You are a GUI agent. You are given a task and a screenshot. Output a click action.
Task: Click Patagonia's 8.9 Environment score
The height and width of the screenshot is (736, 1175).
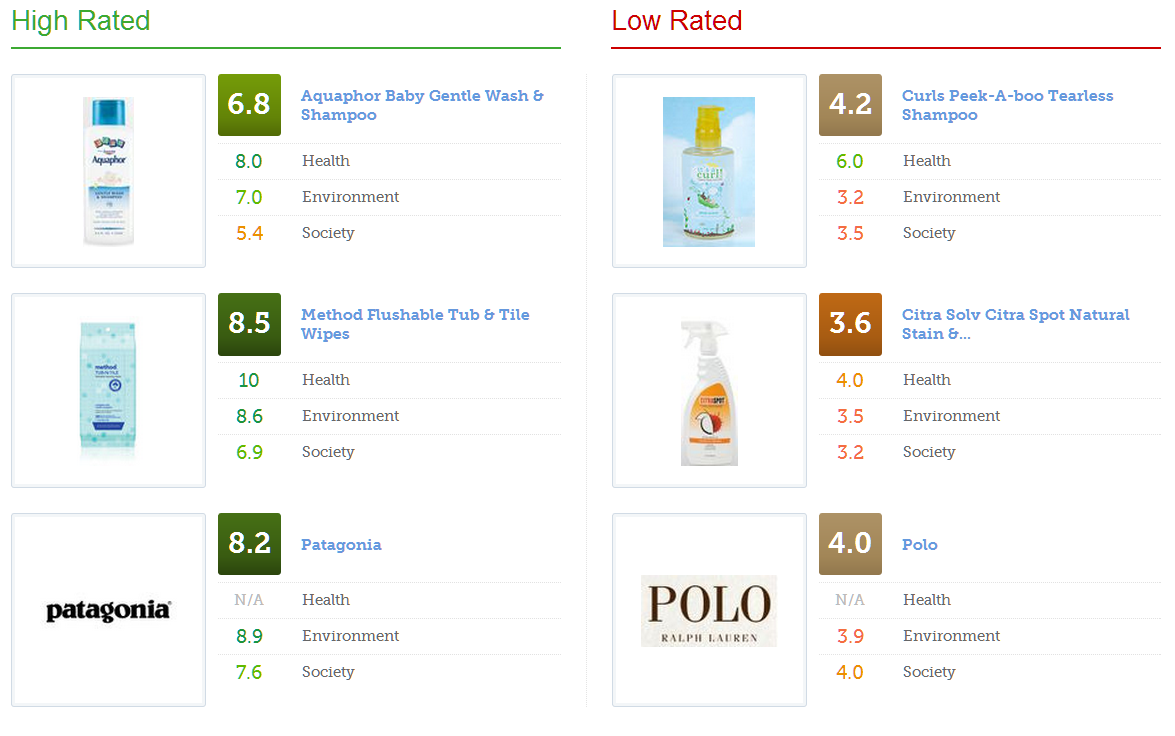click(x=250, y=636)
